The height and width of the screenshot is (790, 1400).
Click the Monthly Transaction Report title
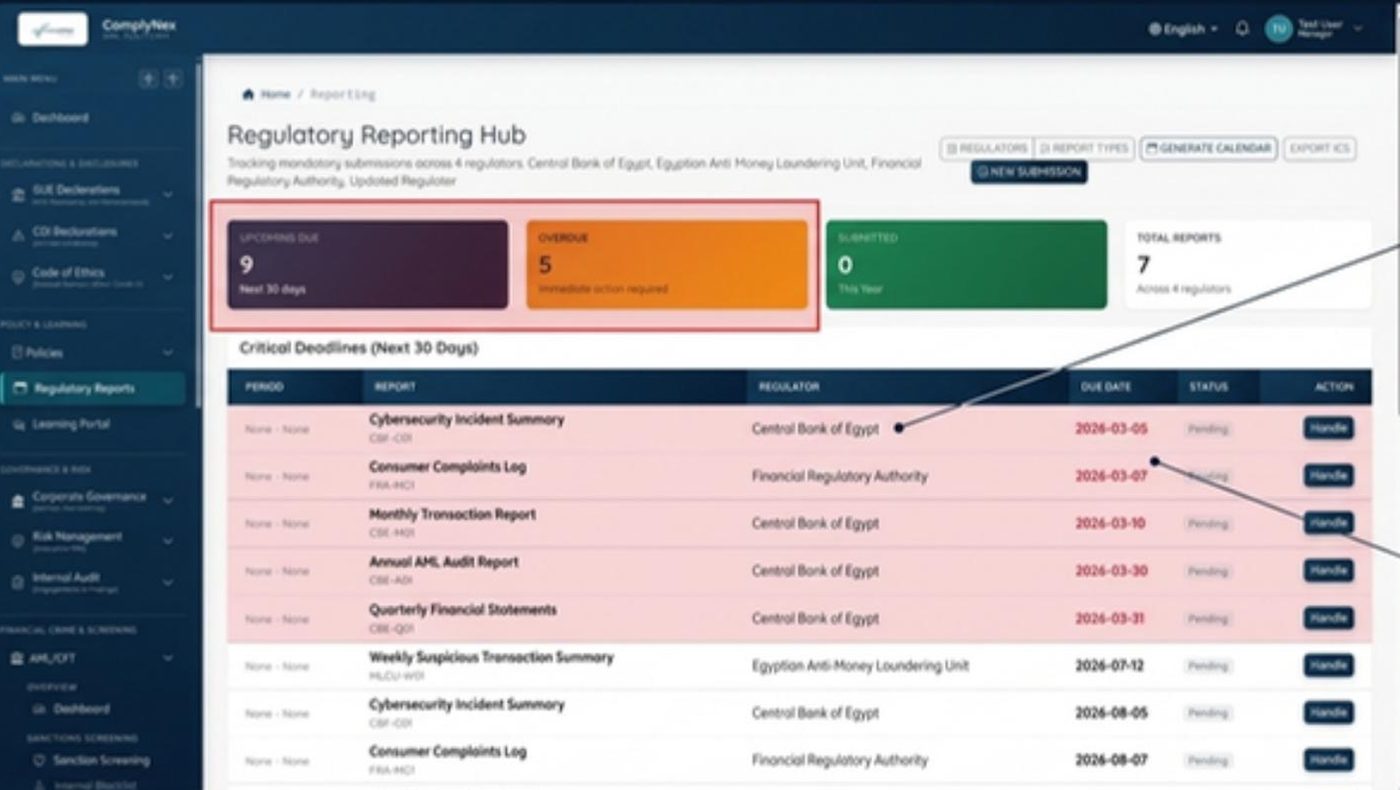point(452,514)
